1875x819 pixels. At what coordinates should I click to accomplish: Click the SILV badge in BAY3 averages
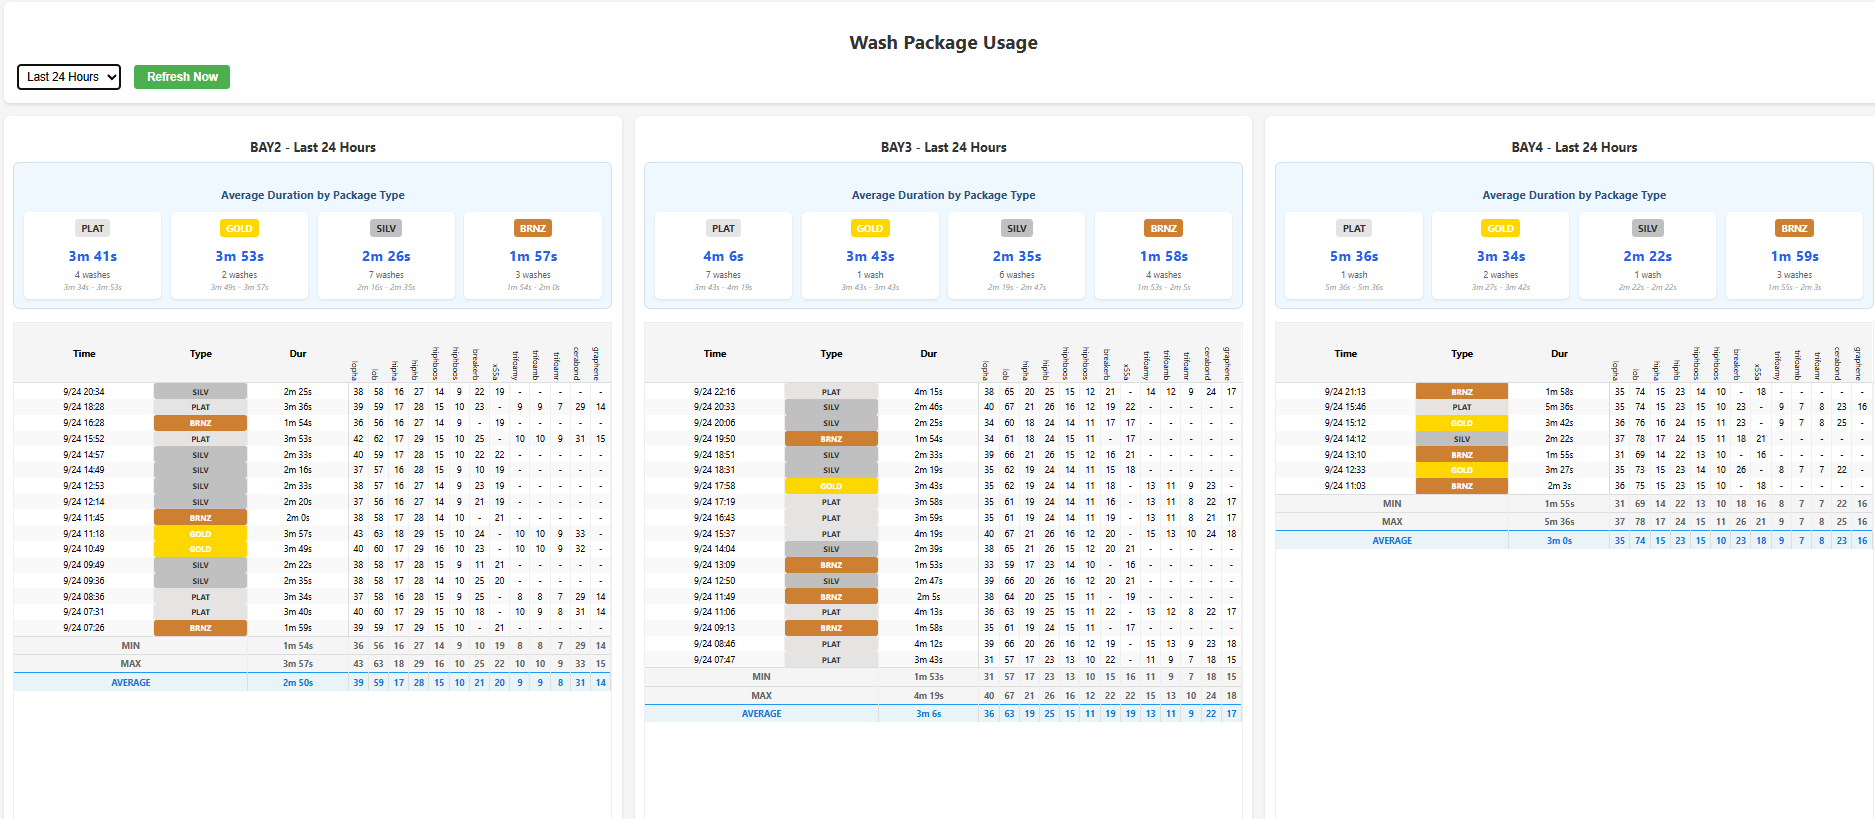pyautogui.click(x=1017, y=229)
